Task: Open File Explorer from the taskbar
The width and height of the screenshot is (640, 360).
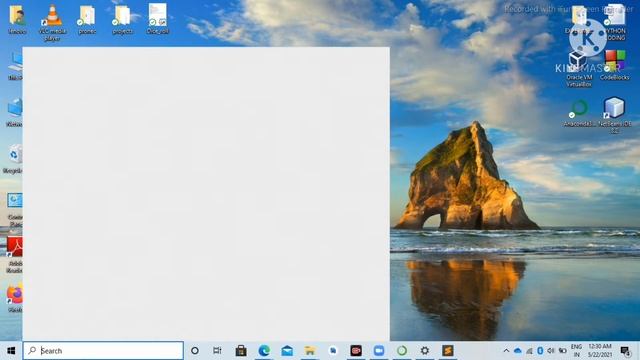Action: pos(310,351)
